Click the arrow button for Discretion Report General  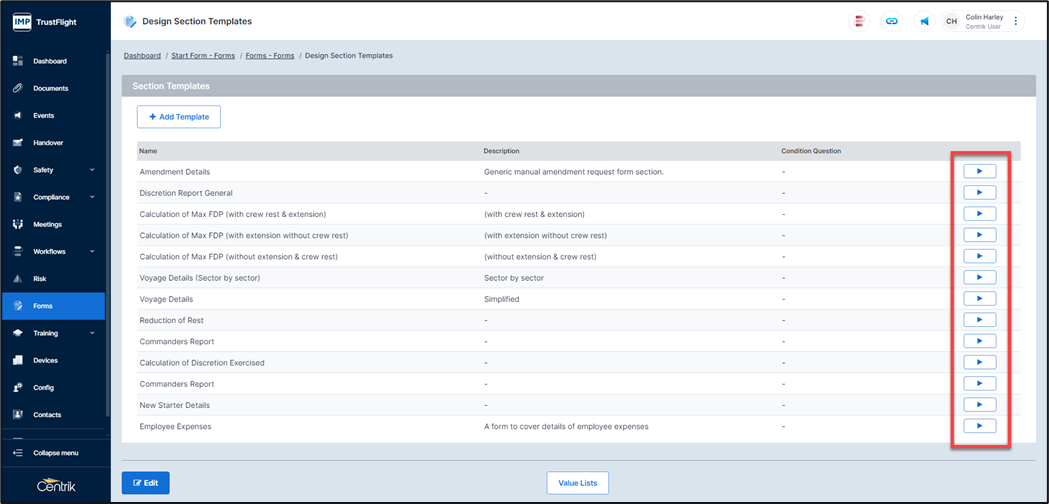tap(979, 193)
